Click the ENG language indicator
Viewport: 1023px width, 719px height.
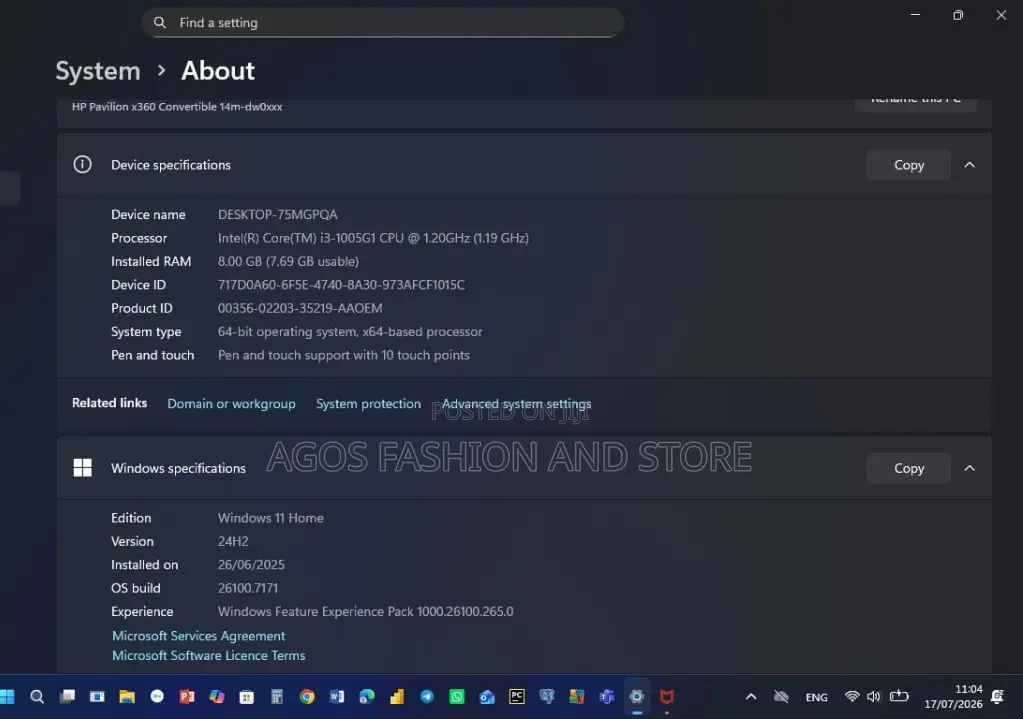[816, 697]
